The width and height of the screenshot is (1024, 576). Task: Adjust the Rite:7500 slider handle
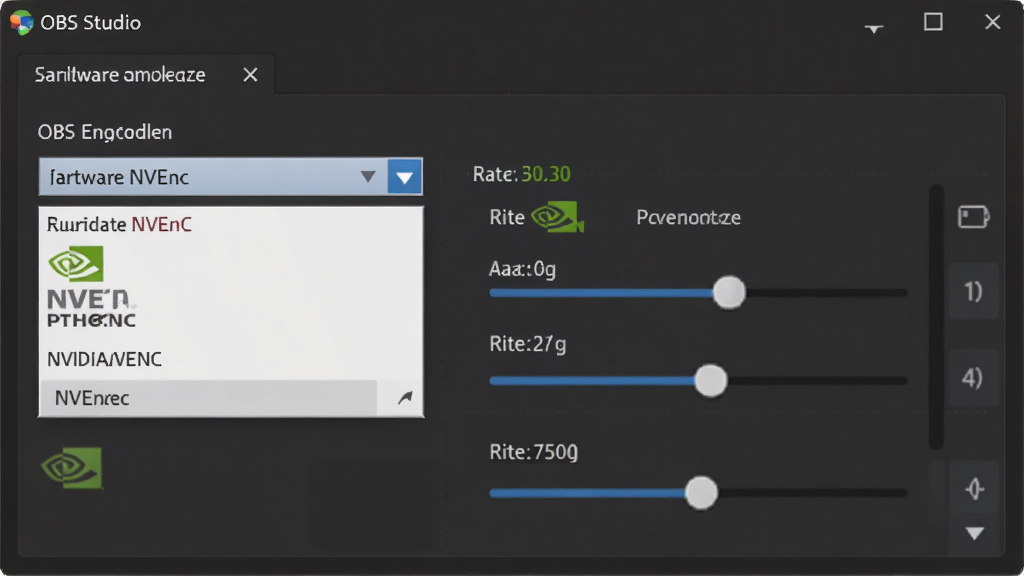coord(701,492)
